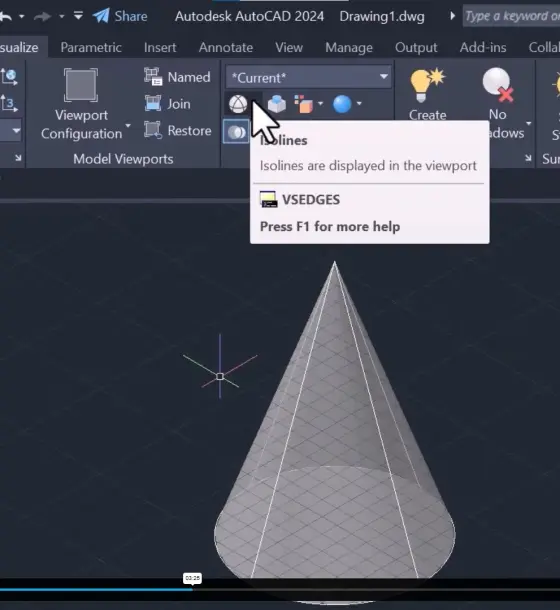Focus the Type a keyword search field

tap(511, 16)
